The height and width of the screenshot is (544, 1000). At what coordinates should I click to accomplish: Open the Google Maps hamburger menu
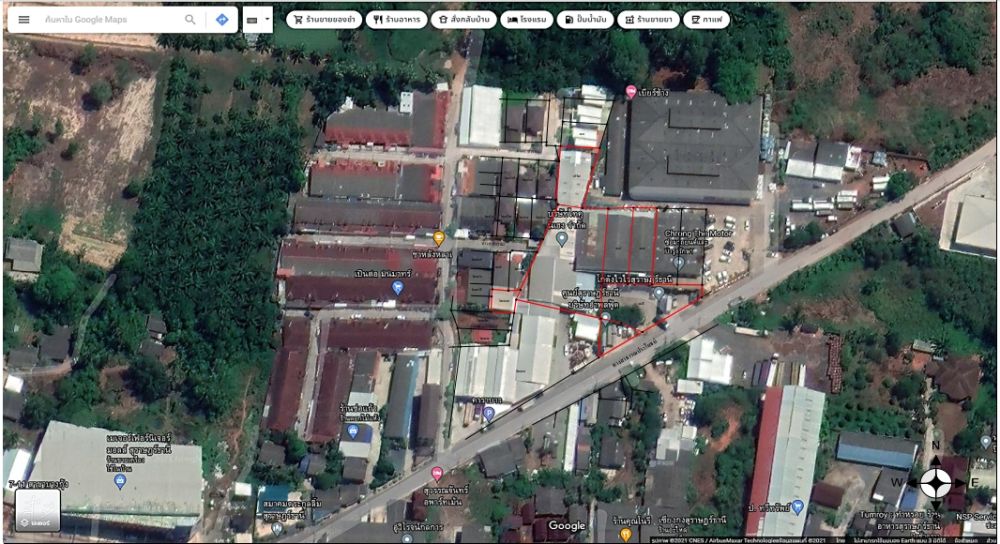[x=23, y=19]
